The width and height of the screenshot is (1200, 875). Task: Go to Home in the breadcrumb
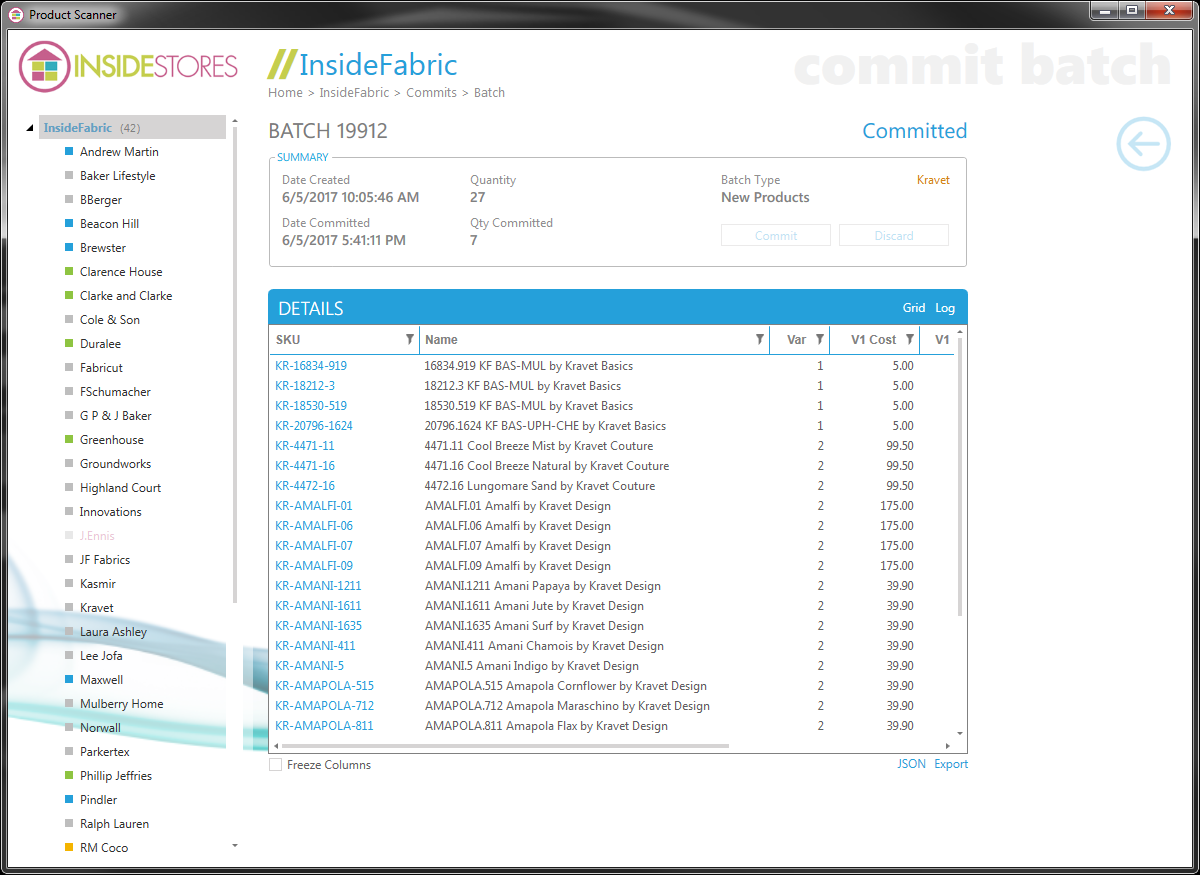click(285, 93)
